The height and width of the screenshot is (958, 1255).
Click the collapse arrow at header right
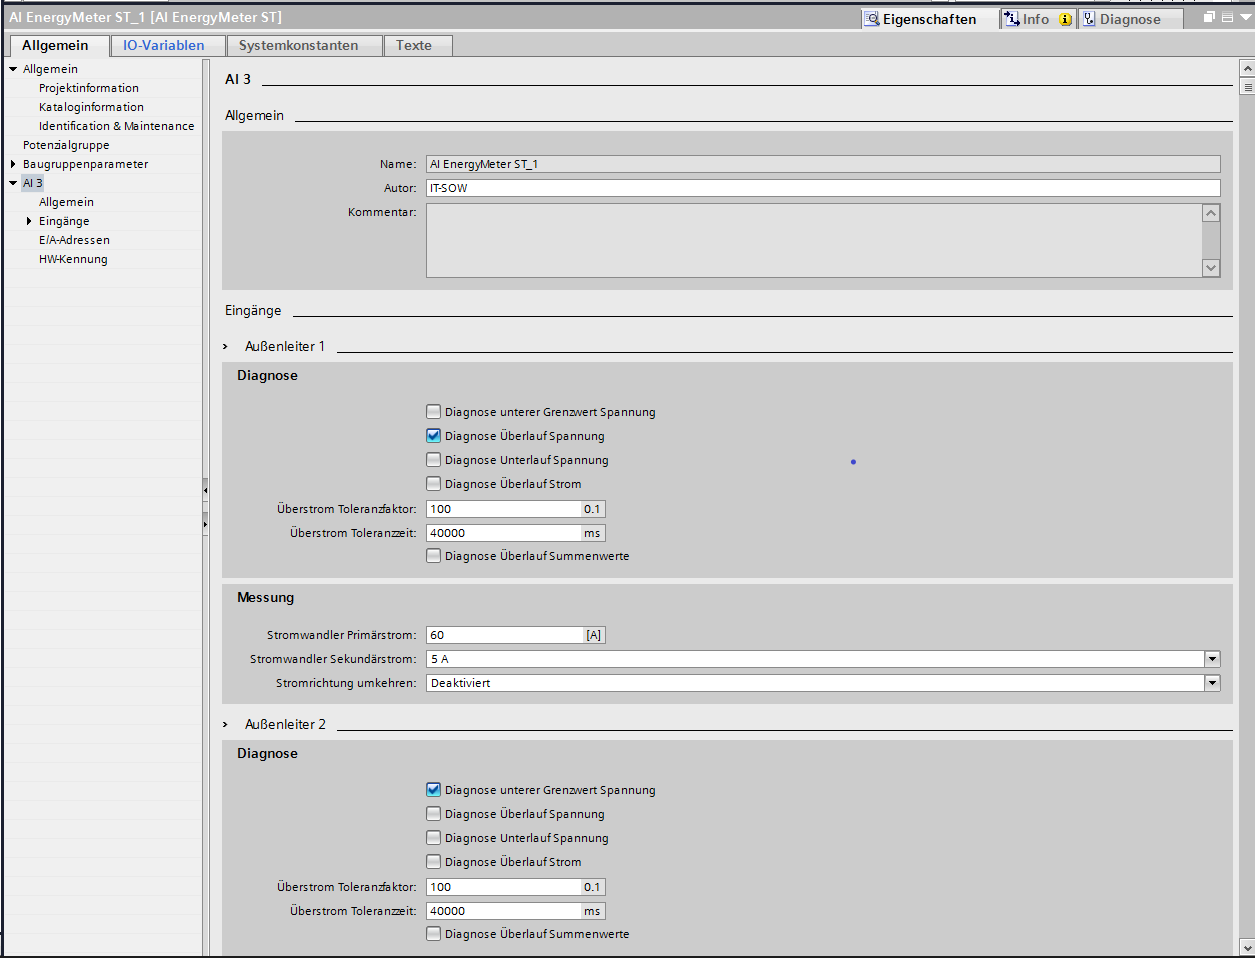click(x=1243, y=17)
